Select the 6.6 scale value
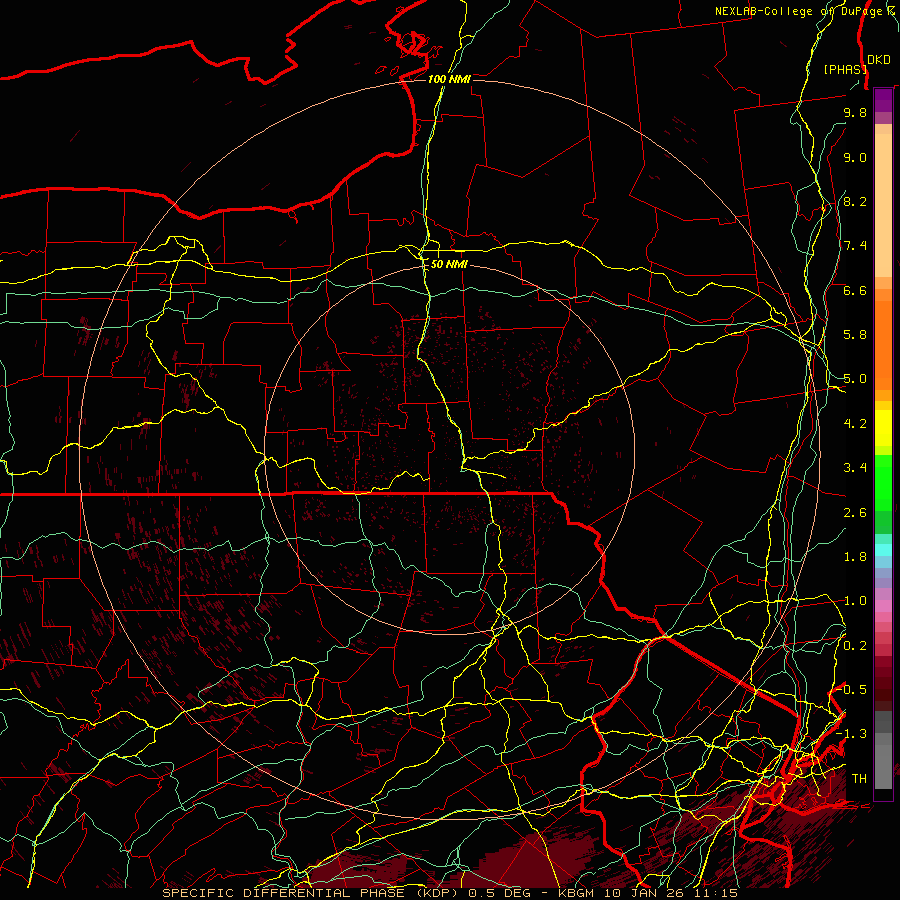This screenshot has width=900, height=900. coord(855,290)
